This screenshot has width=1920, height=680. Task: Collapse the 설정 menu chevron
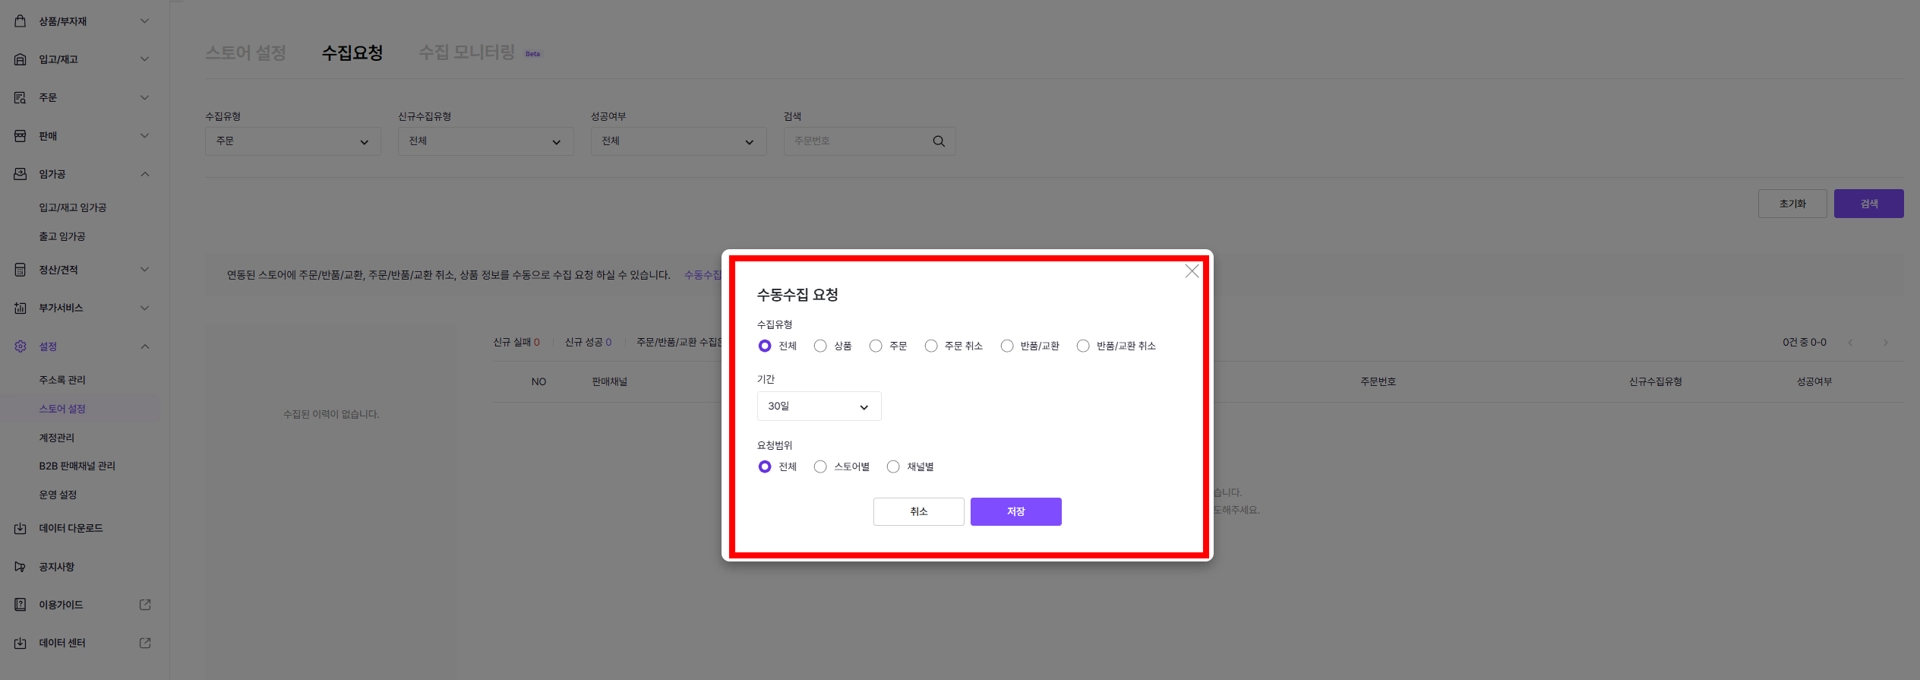[x=145, y=346]
